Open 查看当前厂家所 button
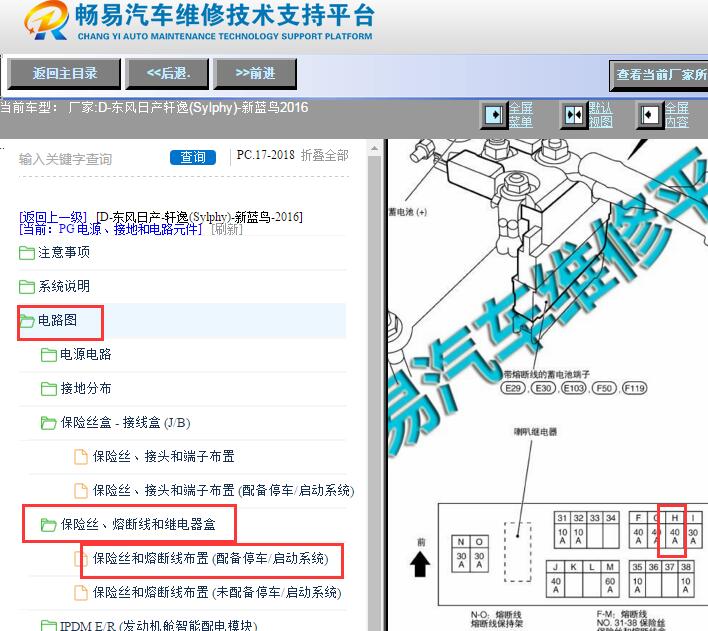 coord(659,75)
